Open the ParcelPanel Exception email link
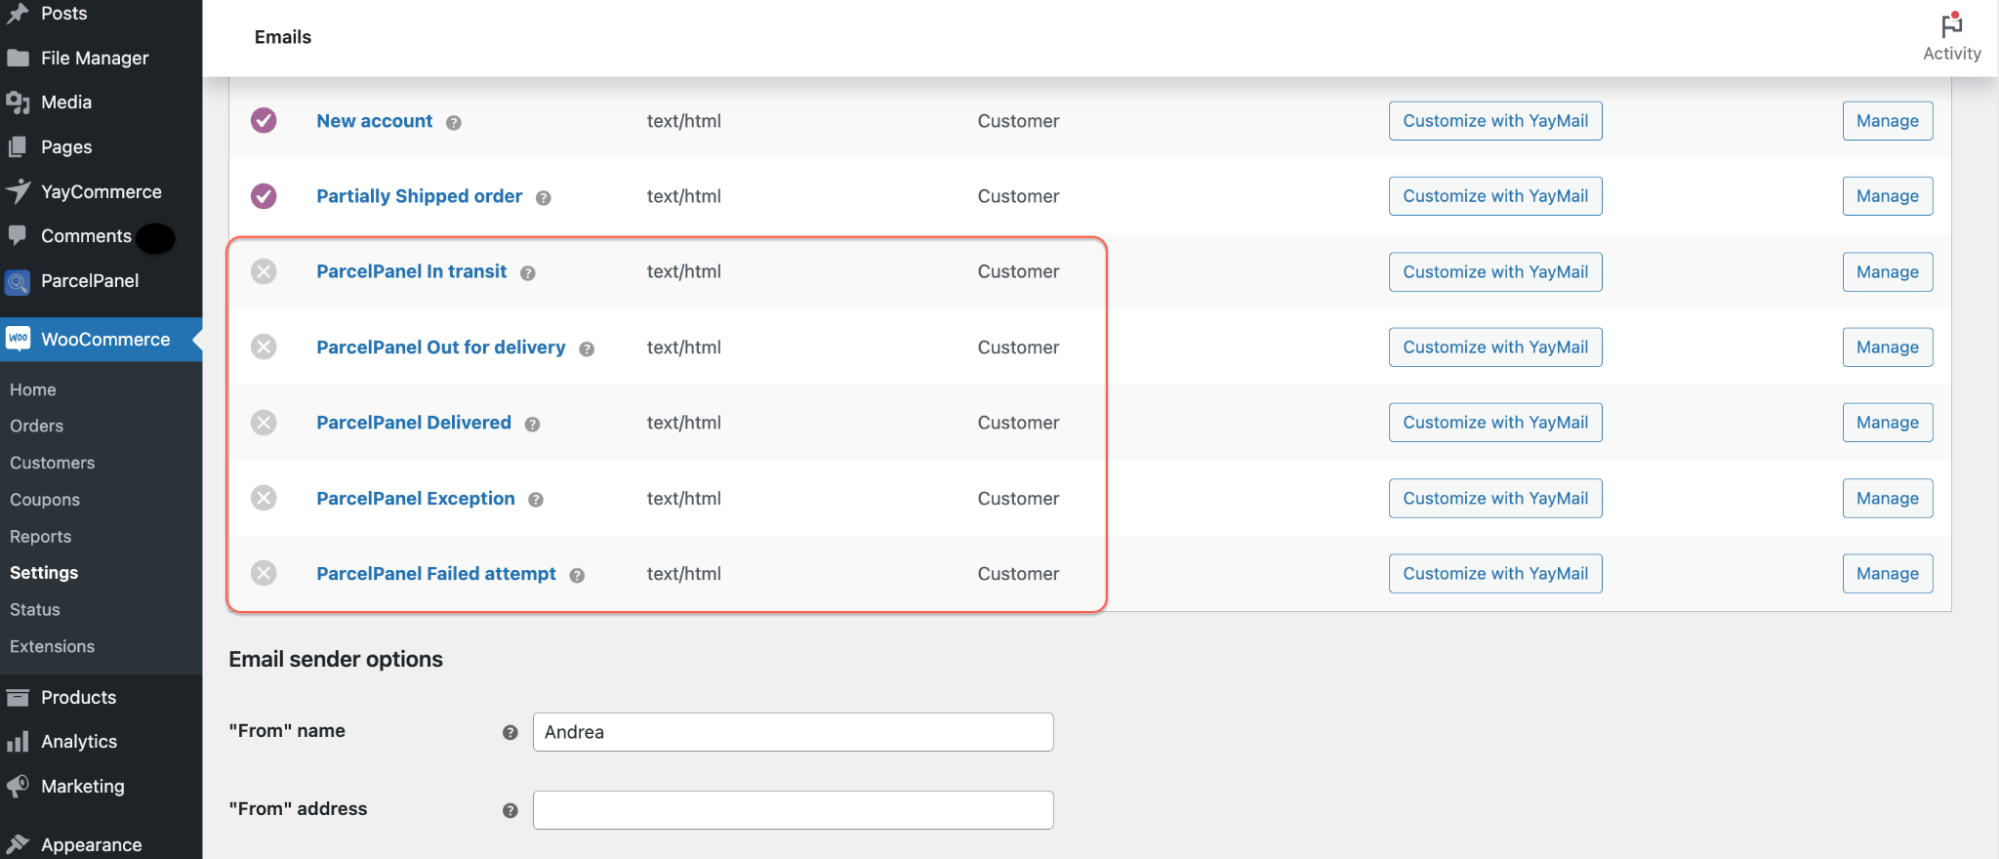 [416, 498]
